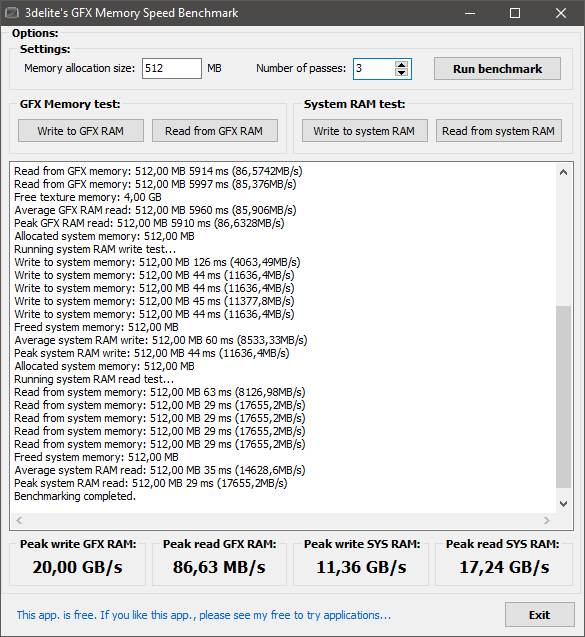Focus the Number of passes field

pyautogui.click(x=374, y=69)
